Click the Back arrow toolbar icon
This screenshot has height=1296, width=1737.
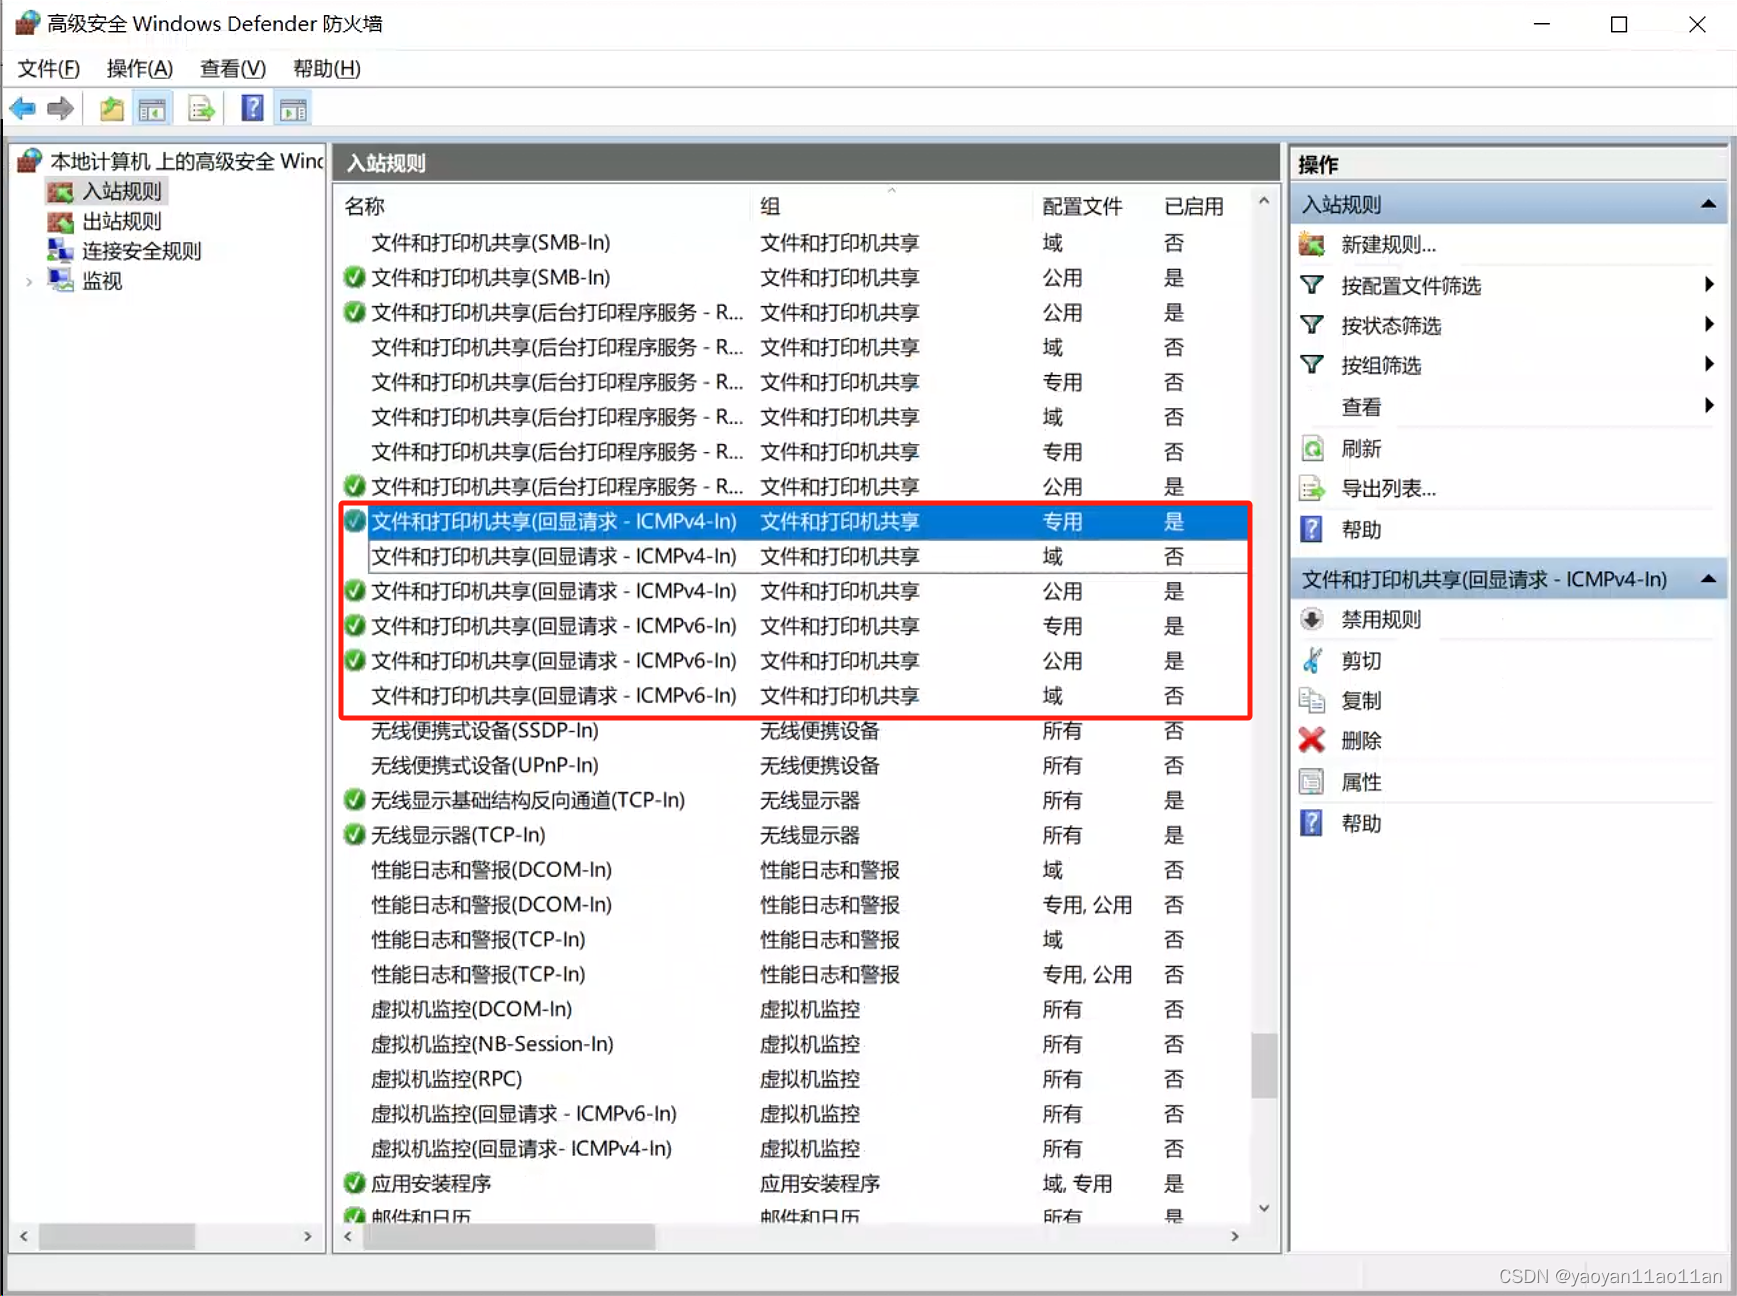pyautogui.click(x=23, y=108)
